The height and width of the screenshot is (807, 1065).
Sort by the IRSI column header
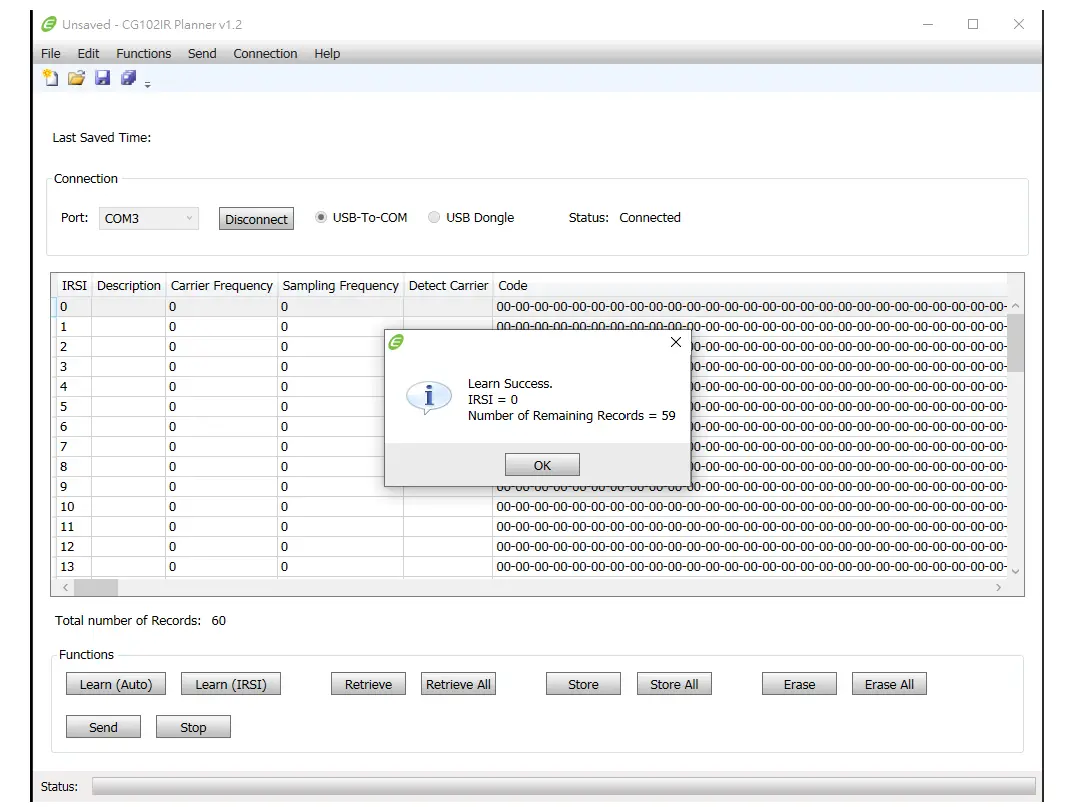(x=74, y=285)
